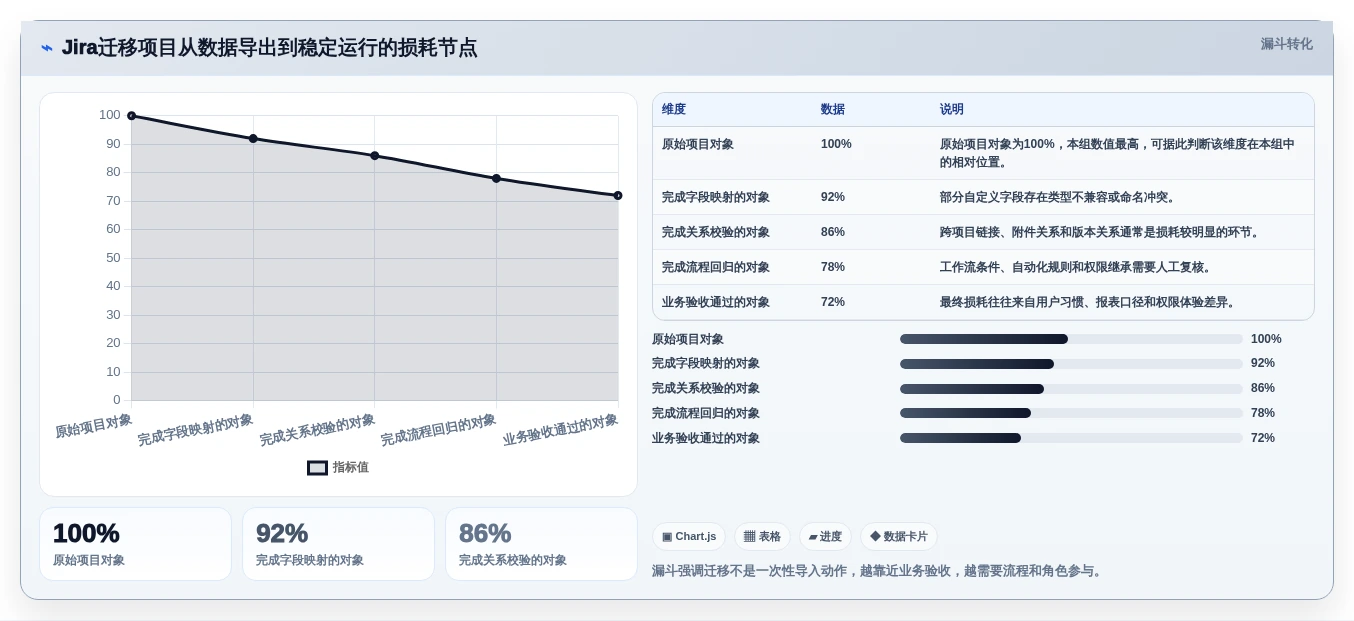Click the 92% value in the table
This screenshot has width=1354, height=621.
(833, 197)
